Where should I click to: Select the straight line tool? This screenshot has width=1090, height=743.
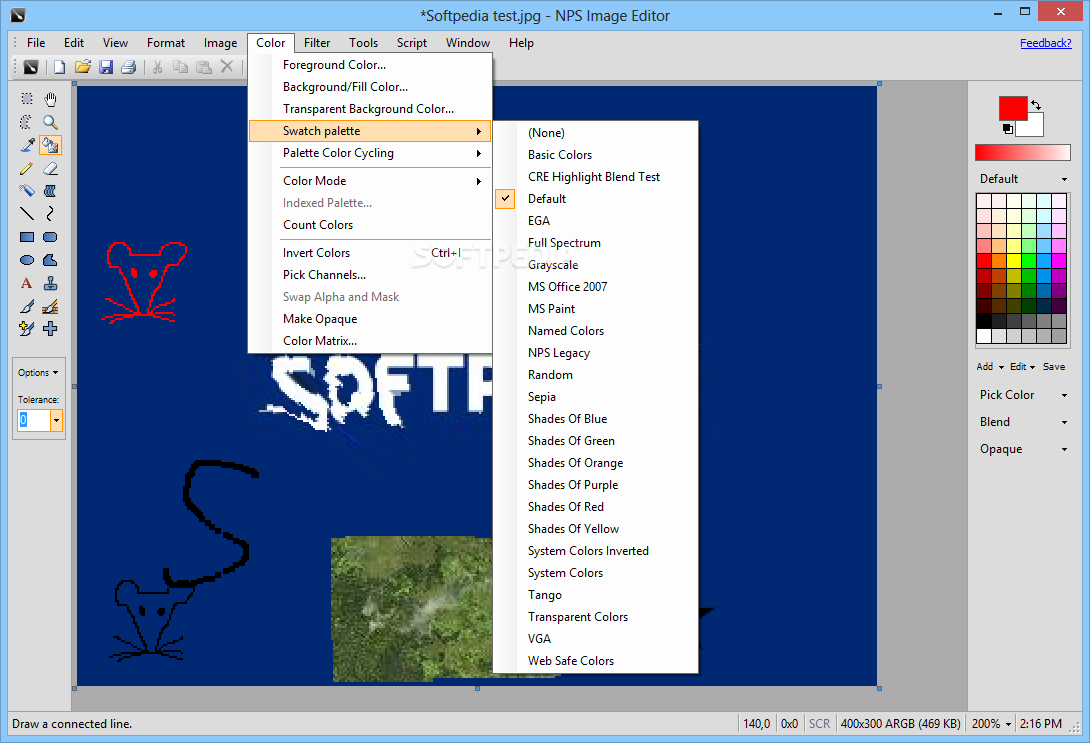26,213
